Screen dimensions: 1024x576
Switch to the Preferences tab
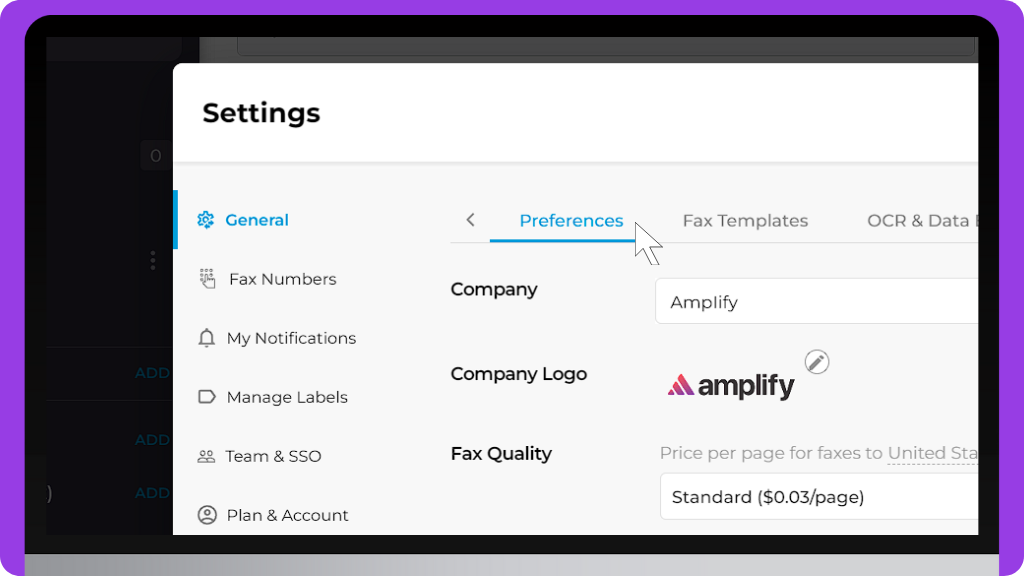pyautogui.click(x=571, y=221)
